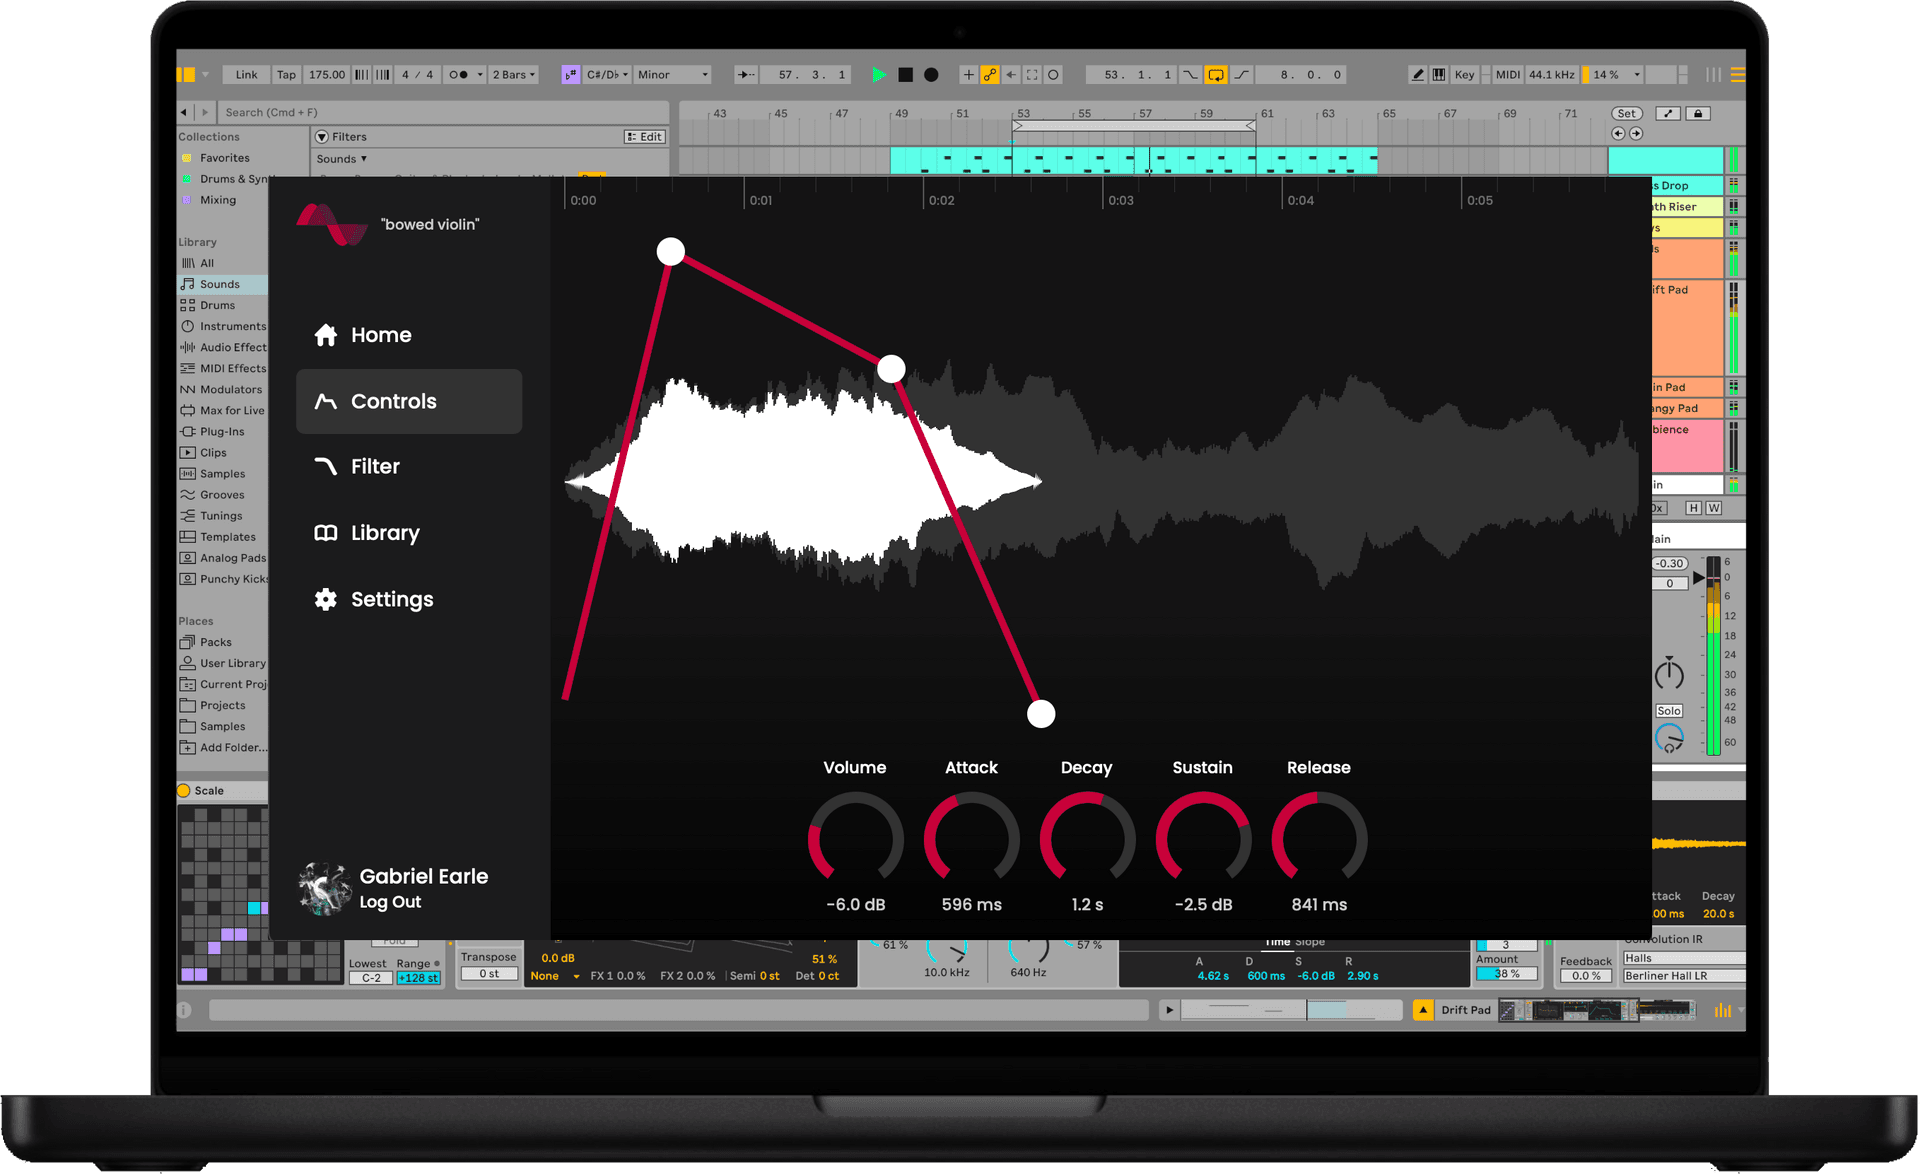This screenshot has height=1174, width=1920.
Task: Toggle the Punch-Out switch icon
Action: coord(1241,75)
